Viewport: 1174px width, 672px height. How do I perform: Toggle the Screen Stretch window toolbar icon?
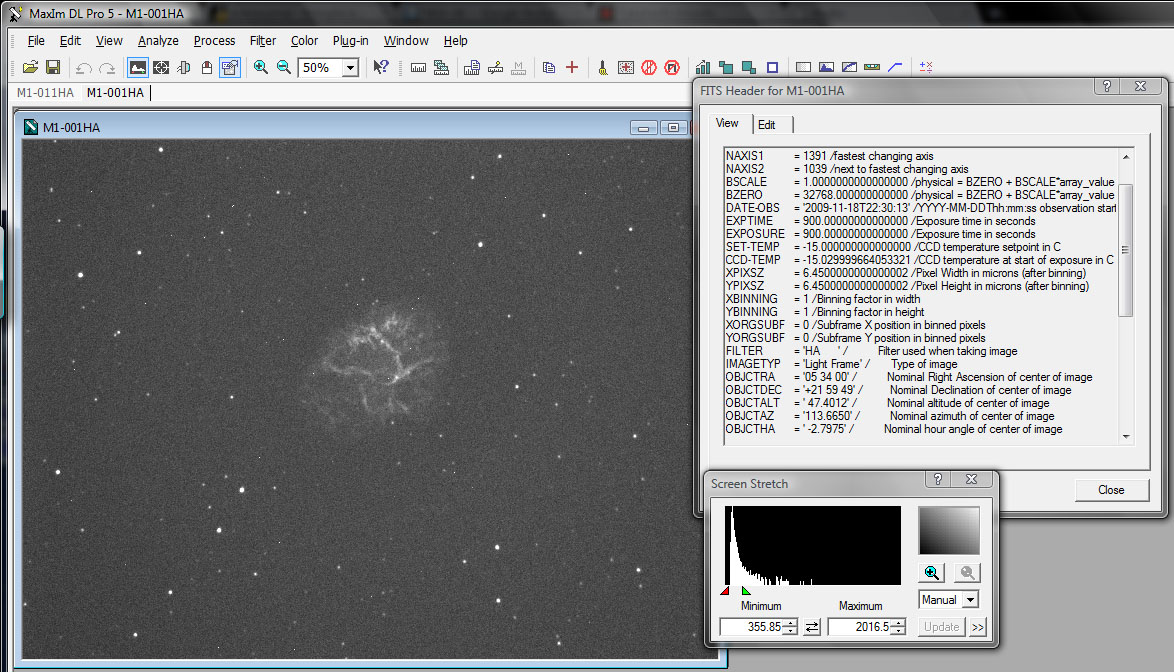click(x=138, y=67)
